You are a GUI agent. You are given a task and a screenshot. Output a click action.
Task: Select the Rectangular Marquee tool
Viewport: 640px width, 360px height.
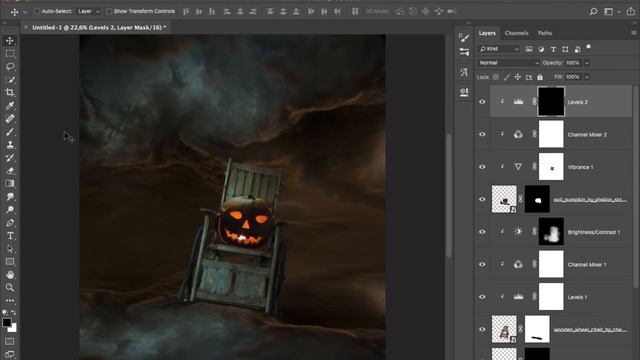(x=10, y=53)
